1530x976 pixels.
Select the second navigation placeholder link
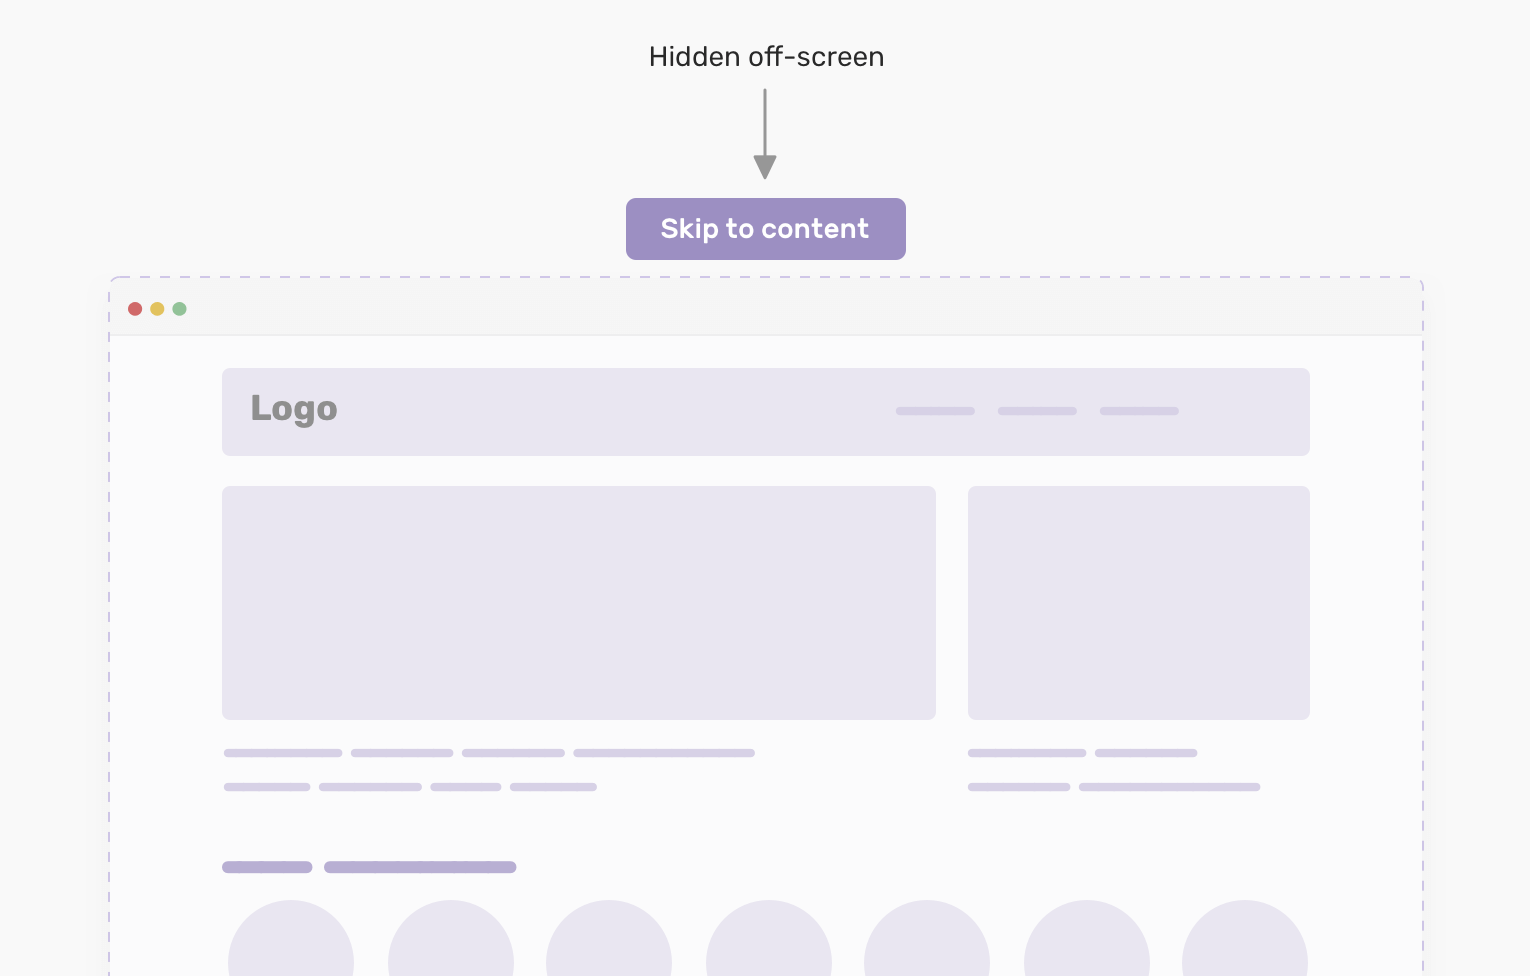pyautogui.click(x=1037, y=411)
